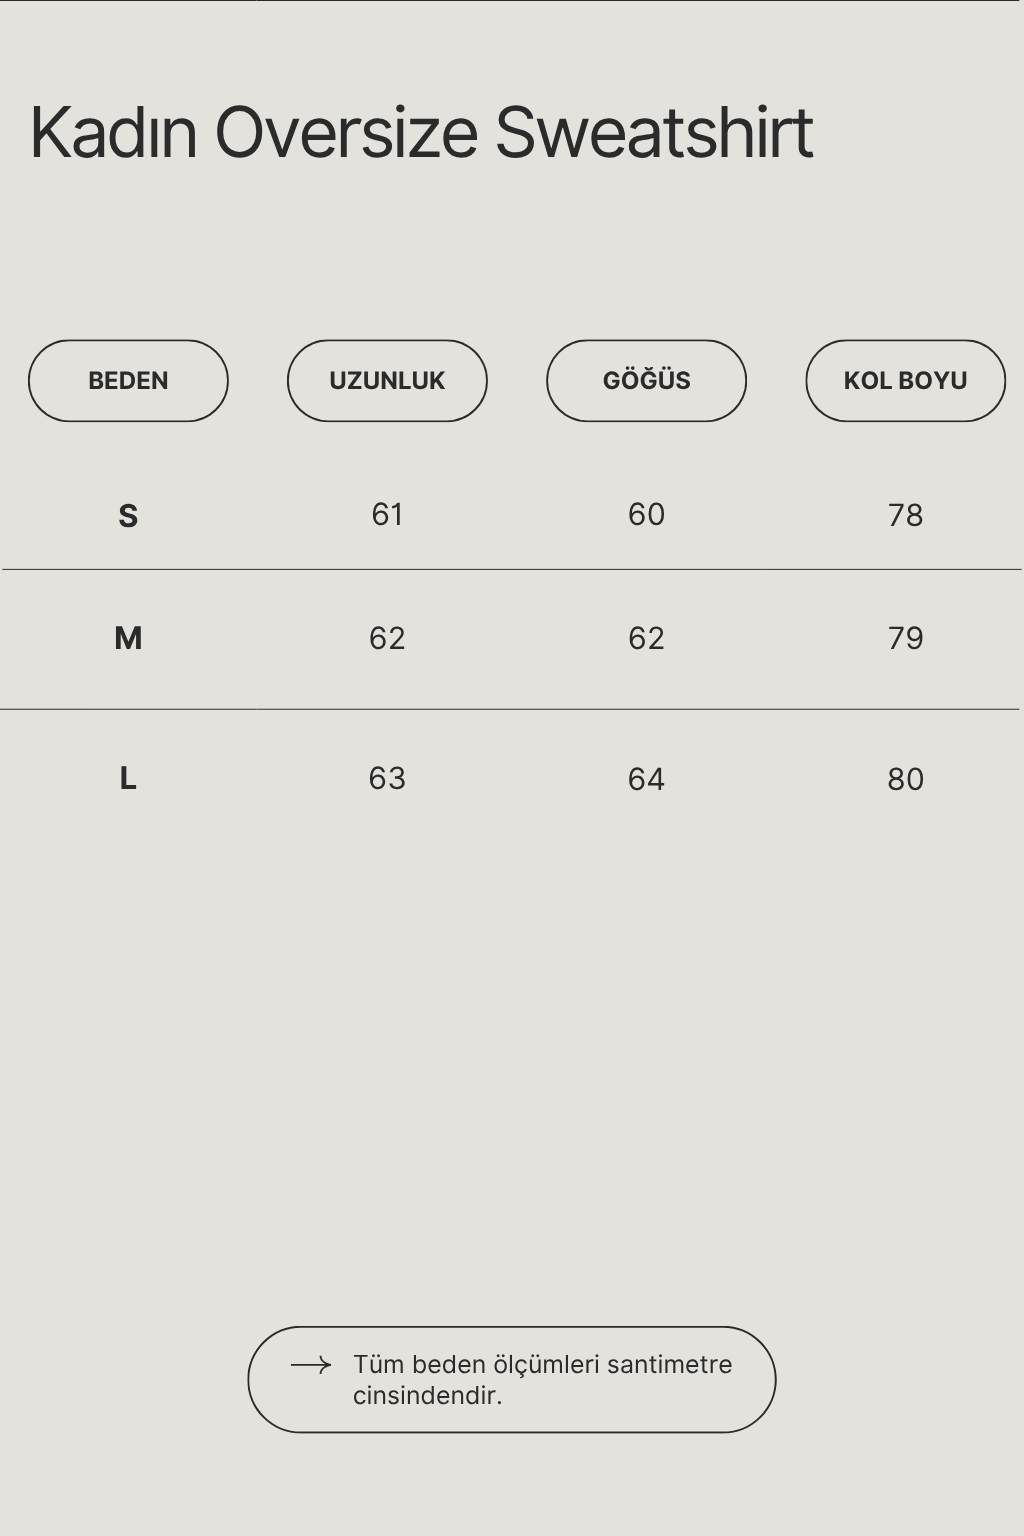This screenshot has width=1024, height=1536.
Task: Select the KOL BOYU header pill
Action: click(905, 381)
